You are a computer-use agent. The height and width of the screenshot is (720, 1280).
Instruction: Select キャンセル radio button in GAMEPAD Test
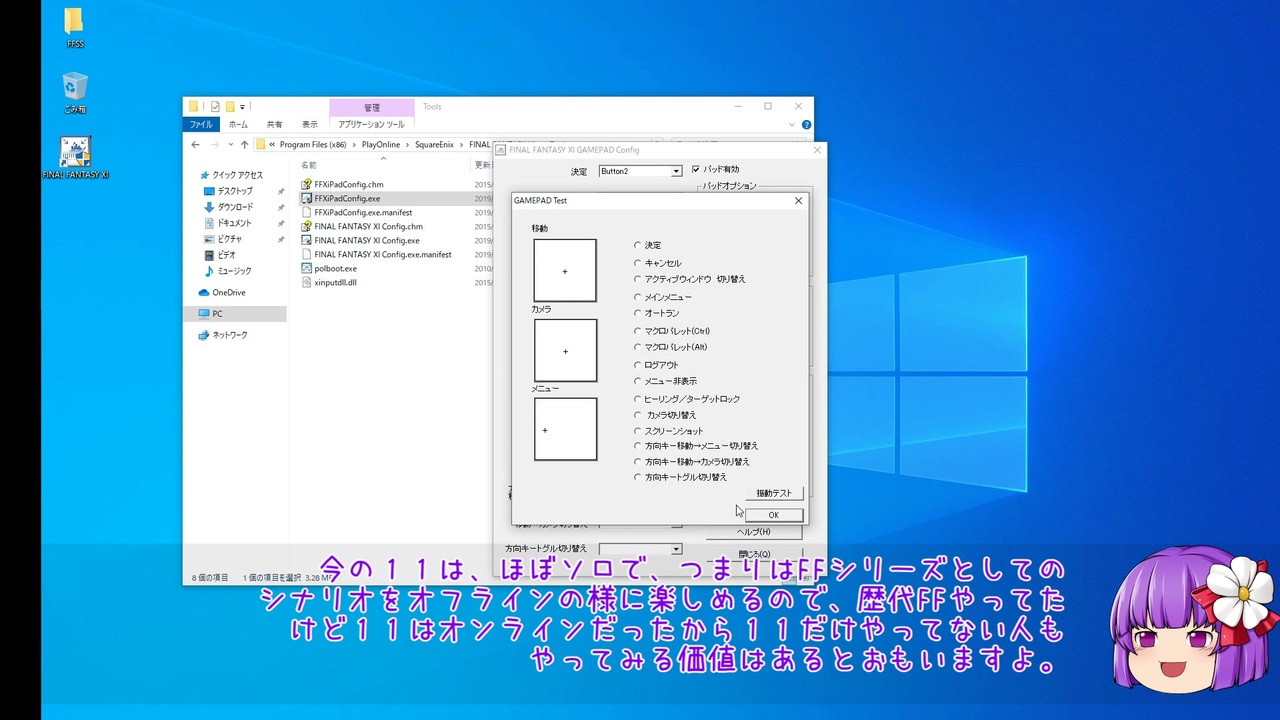[638, 263]
